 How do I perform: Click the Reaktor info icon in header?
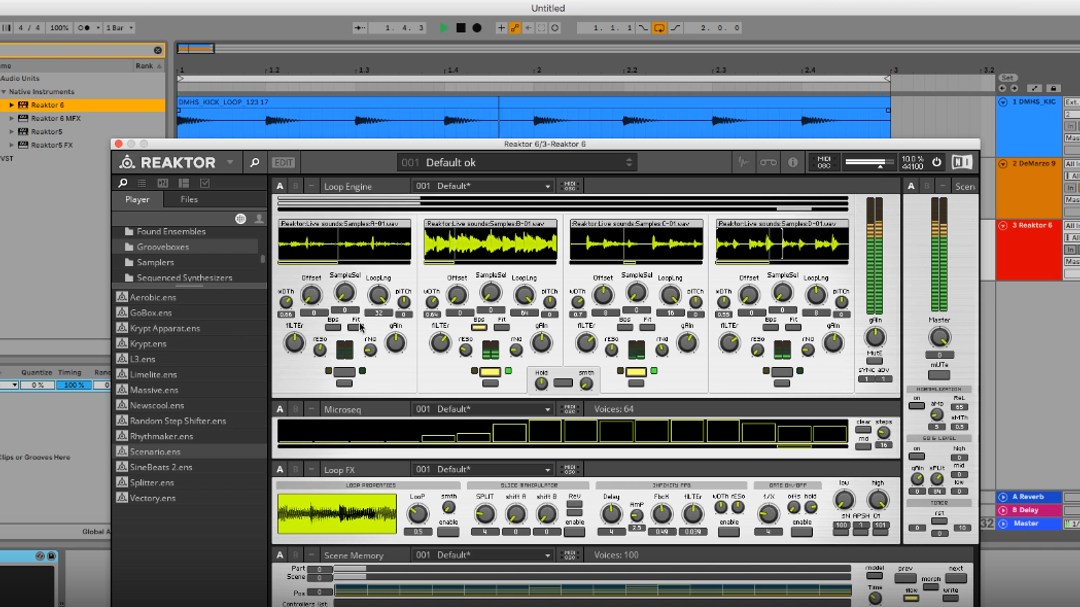coord(793,163)
